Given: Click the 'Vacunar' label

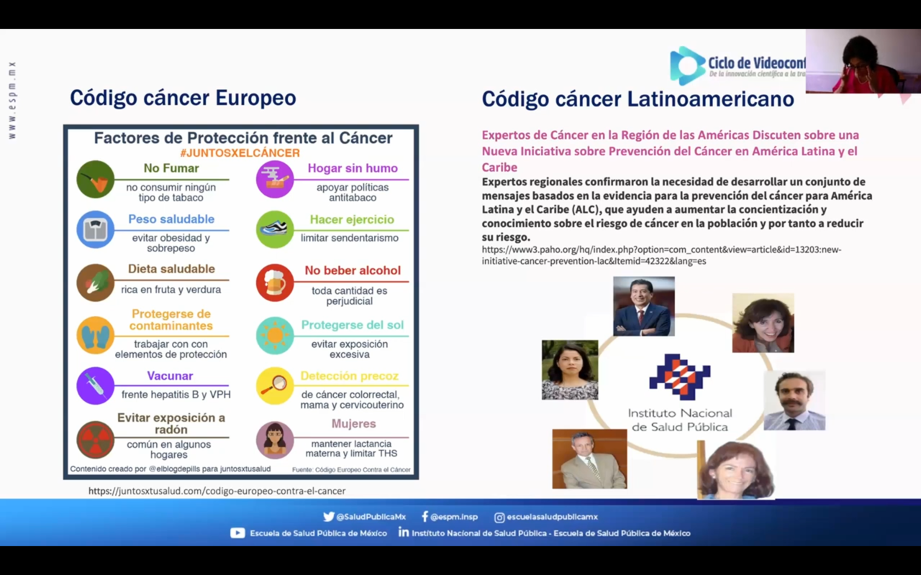Looking at the screenshot, I should click(170, 376).
